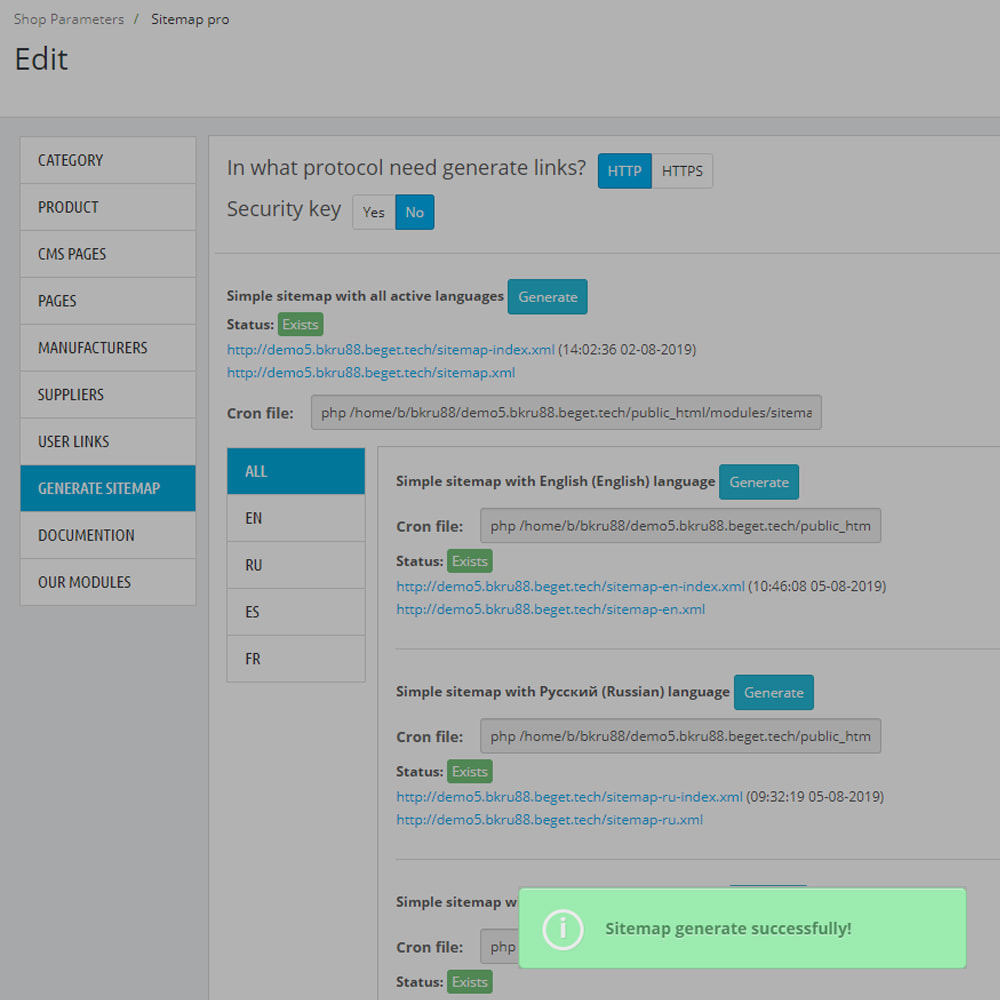Click the 09:32:19 05-08-2019 timestamp
The width and height of the screenshot is (1000, 1000).
tap(815, 797)
